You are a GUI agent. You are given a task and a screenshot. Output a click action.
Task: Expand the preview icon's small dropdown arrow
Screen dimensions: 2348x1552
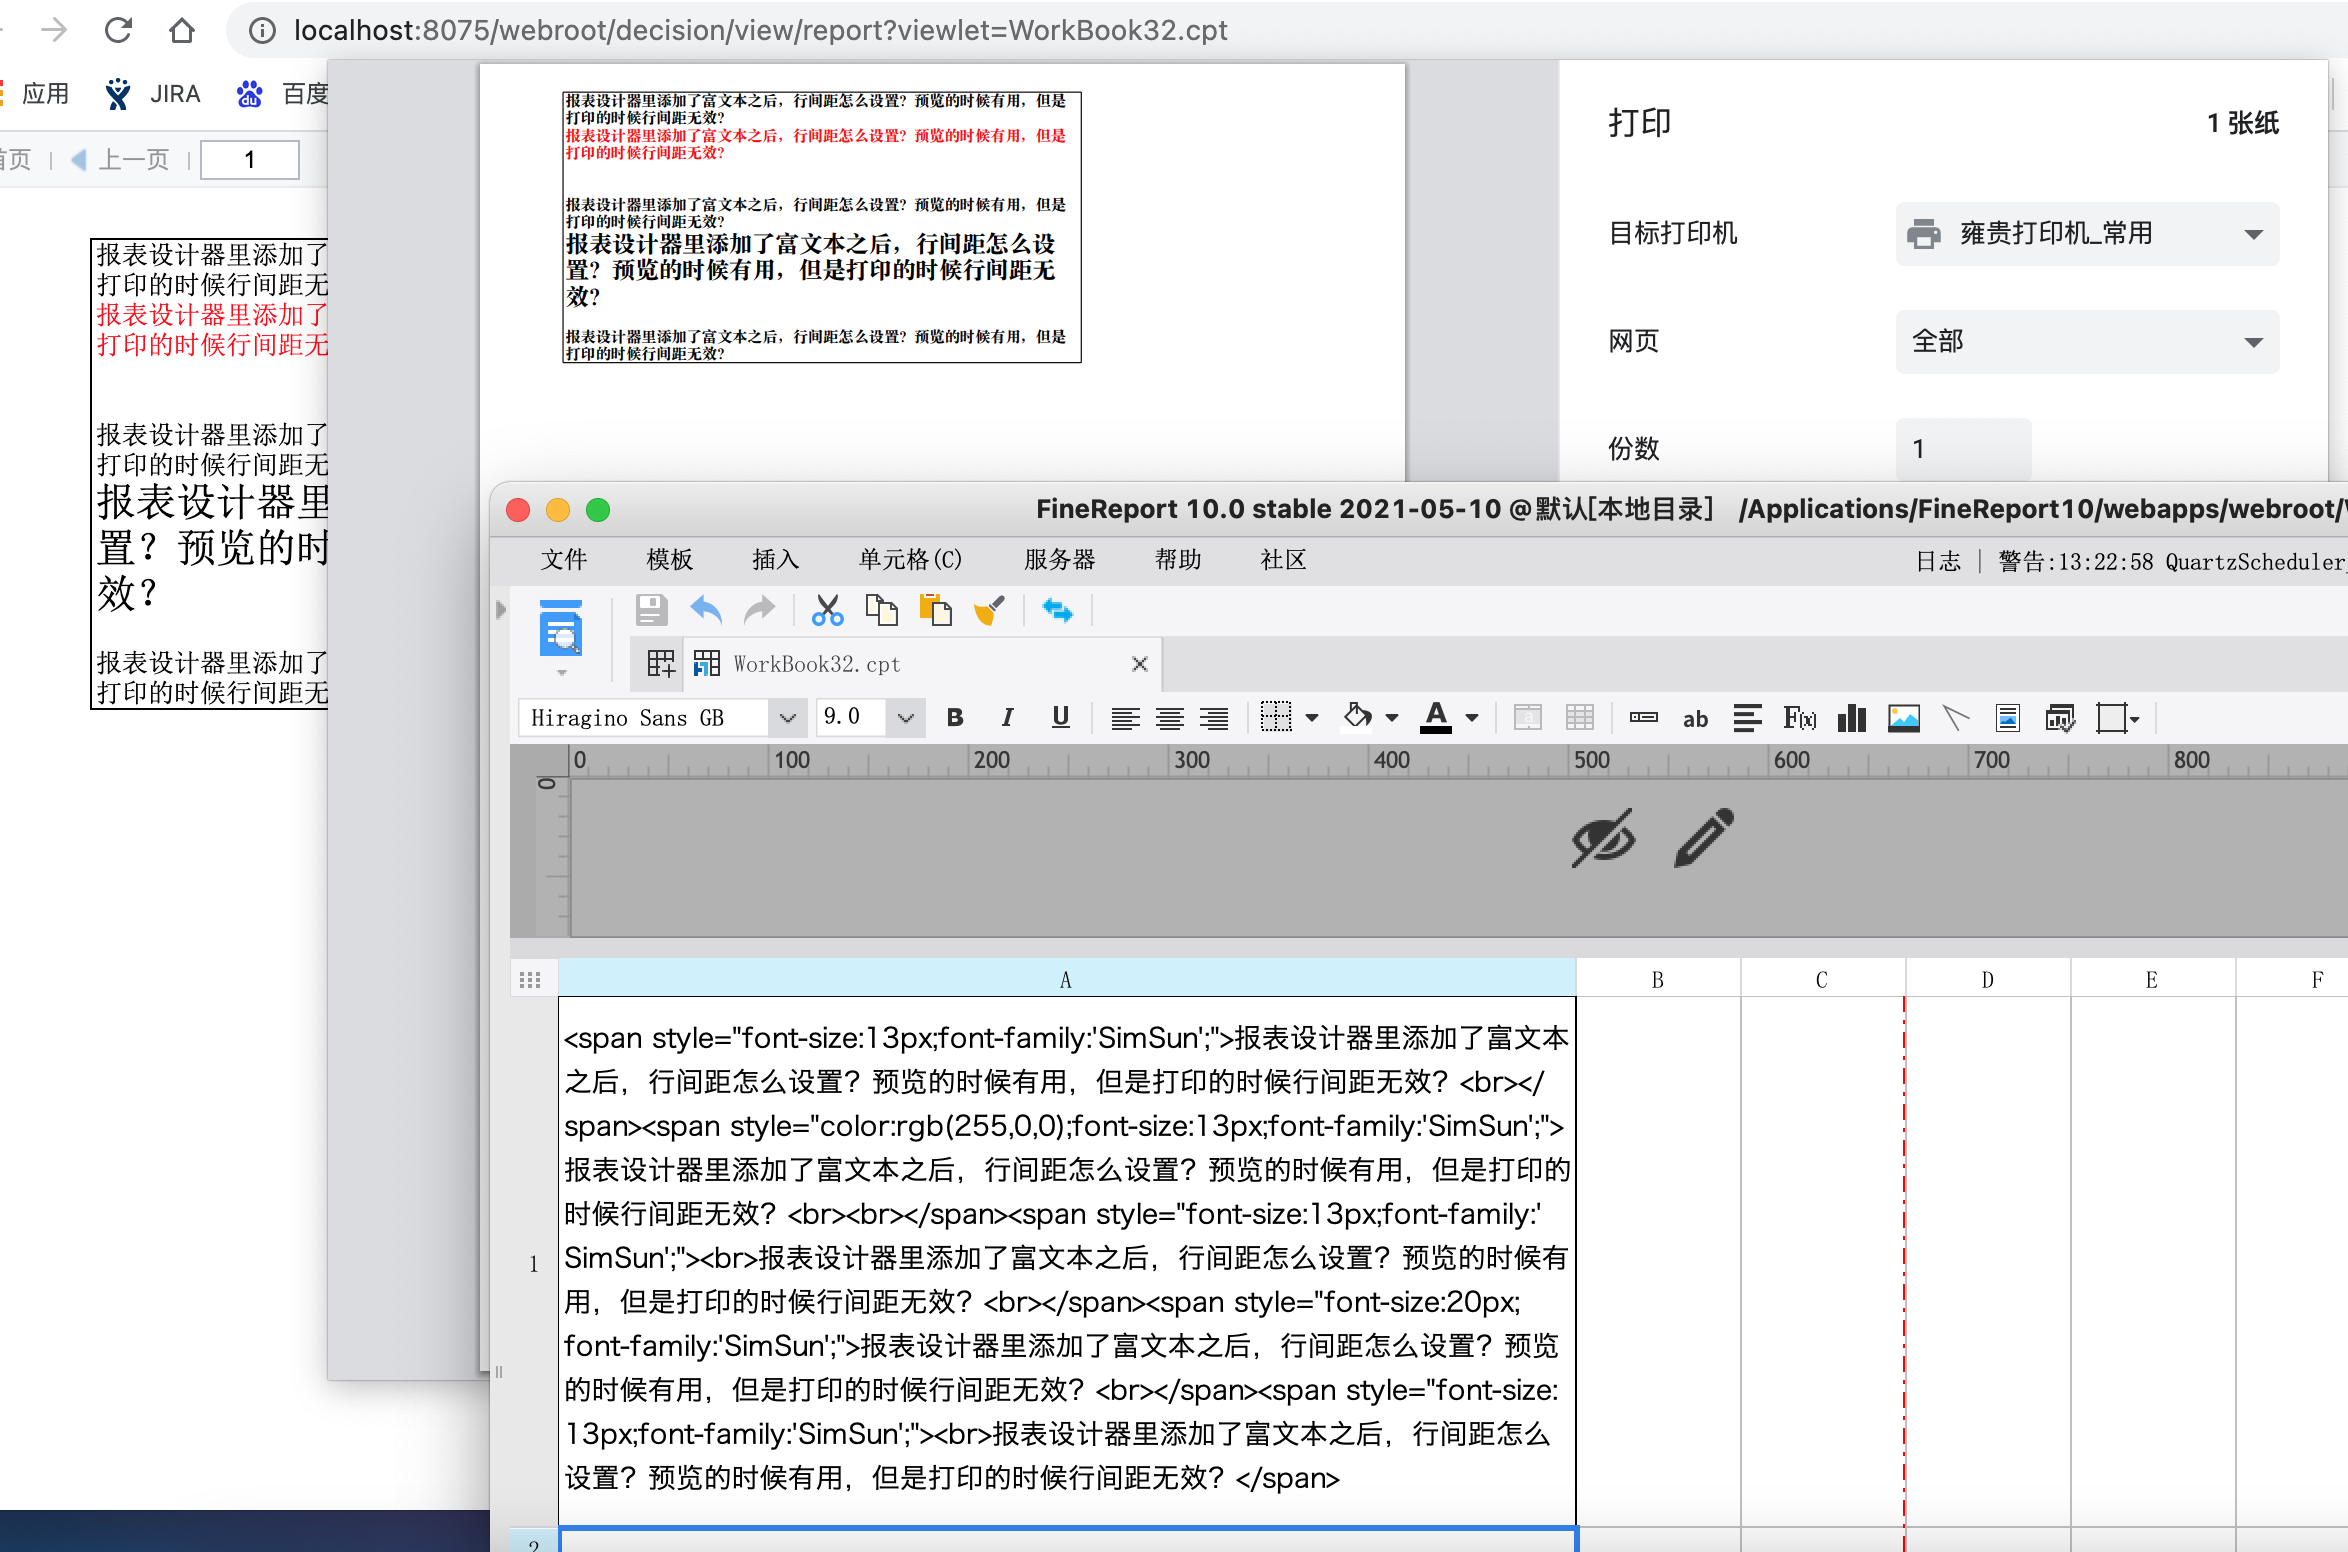tap(562, 673)
